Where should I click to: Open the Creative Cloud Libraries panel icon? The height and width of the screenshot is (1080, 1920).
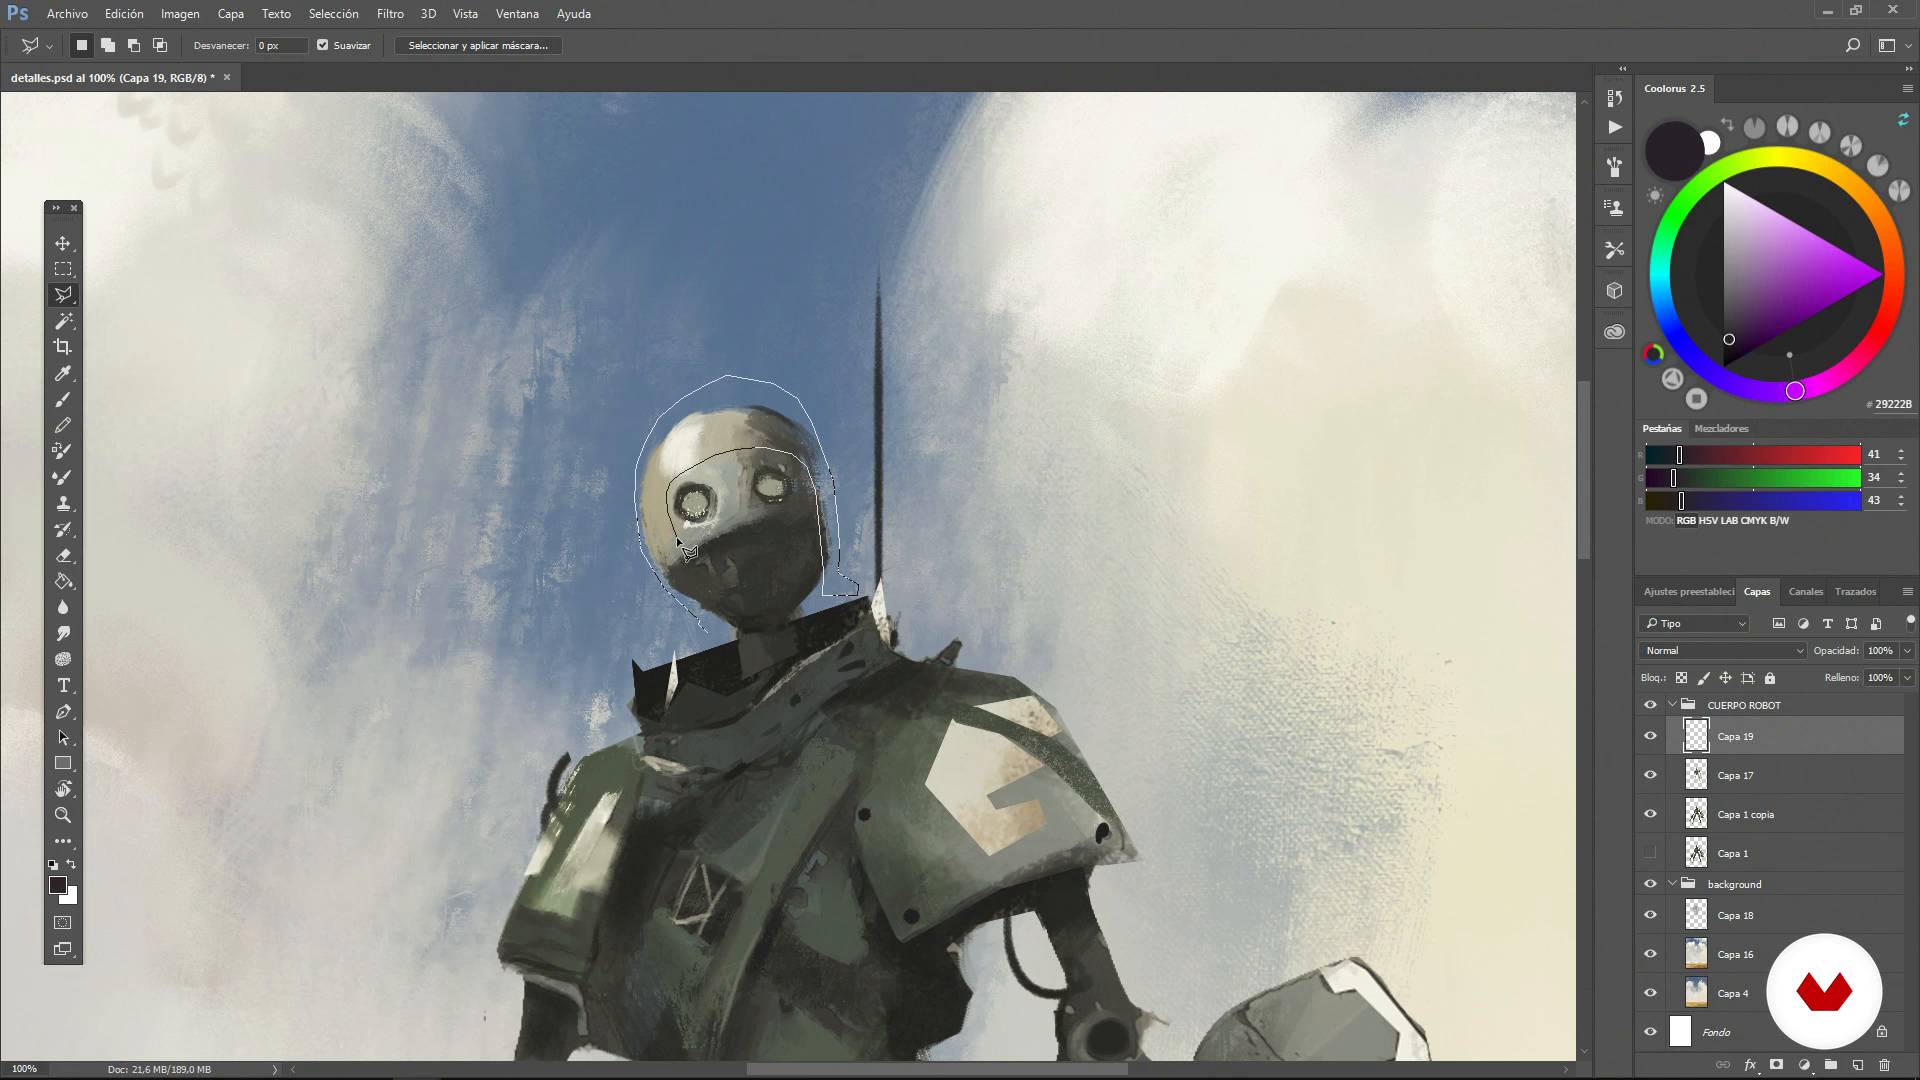(x=1614, y=332)
